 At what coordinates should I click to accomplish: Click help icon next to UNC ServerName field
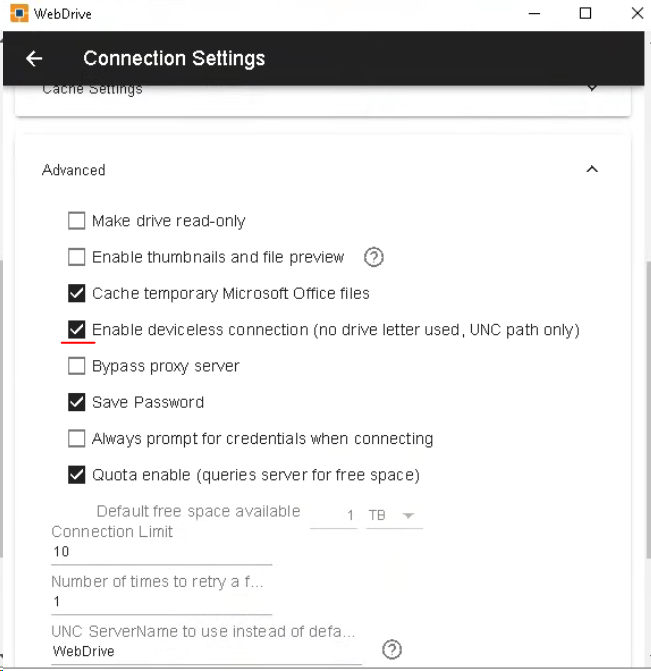[392, 650]
